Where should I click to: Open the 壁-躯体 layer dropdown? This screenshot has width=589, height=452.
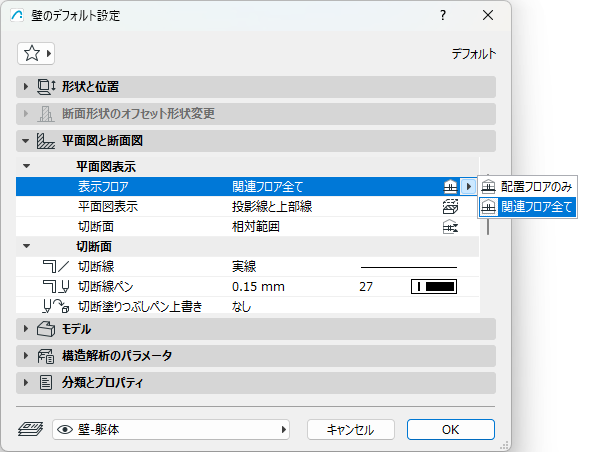171,429
